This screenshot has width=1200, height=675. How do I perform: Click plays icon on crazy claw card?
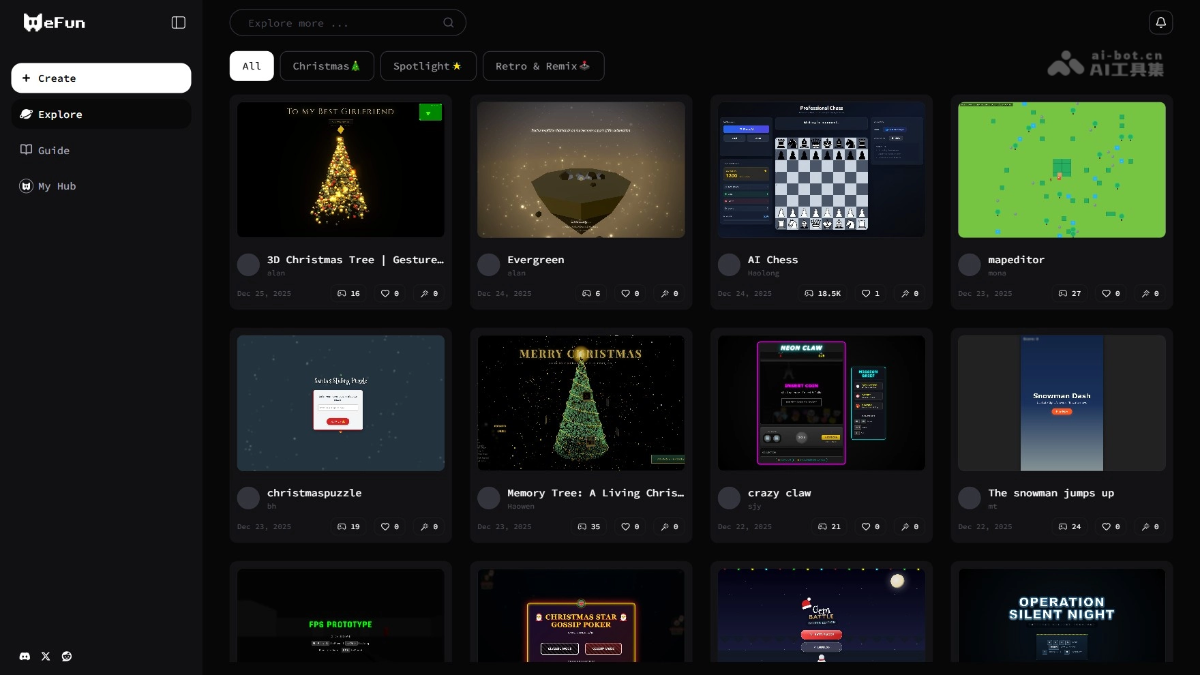point(822,526)
